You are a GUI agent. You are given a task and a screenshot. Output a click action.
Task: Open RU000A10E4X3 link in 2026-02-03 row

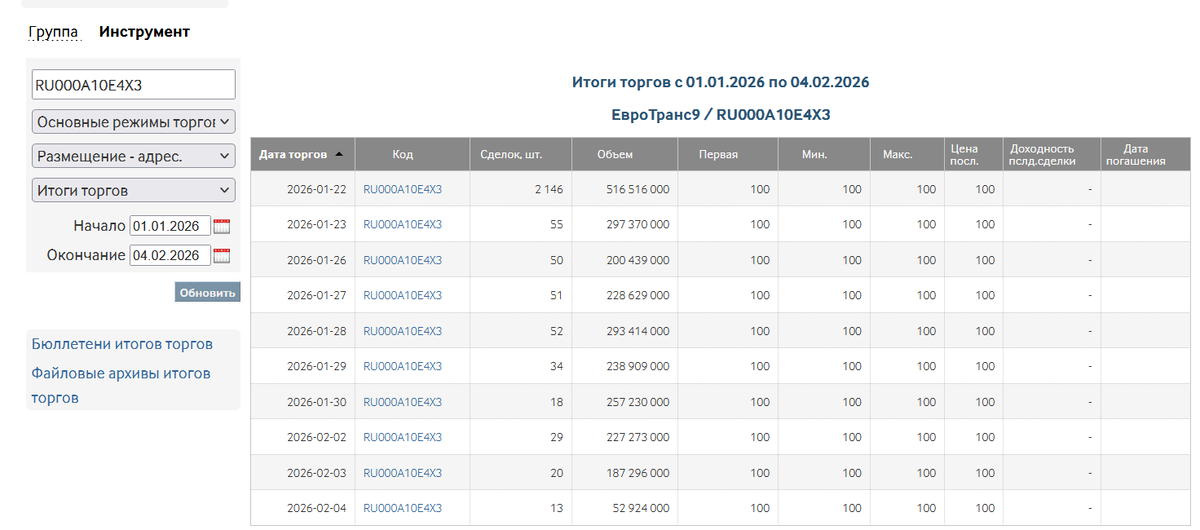coord(402,473)
